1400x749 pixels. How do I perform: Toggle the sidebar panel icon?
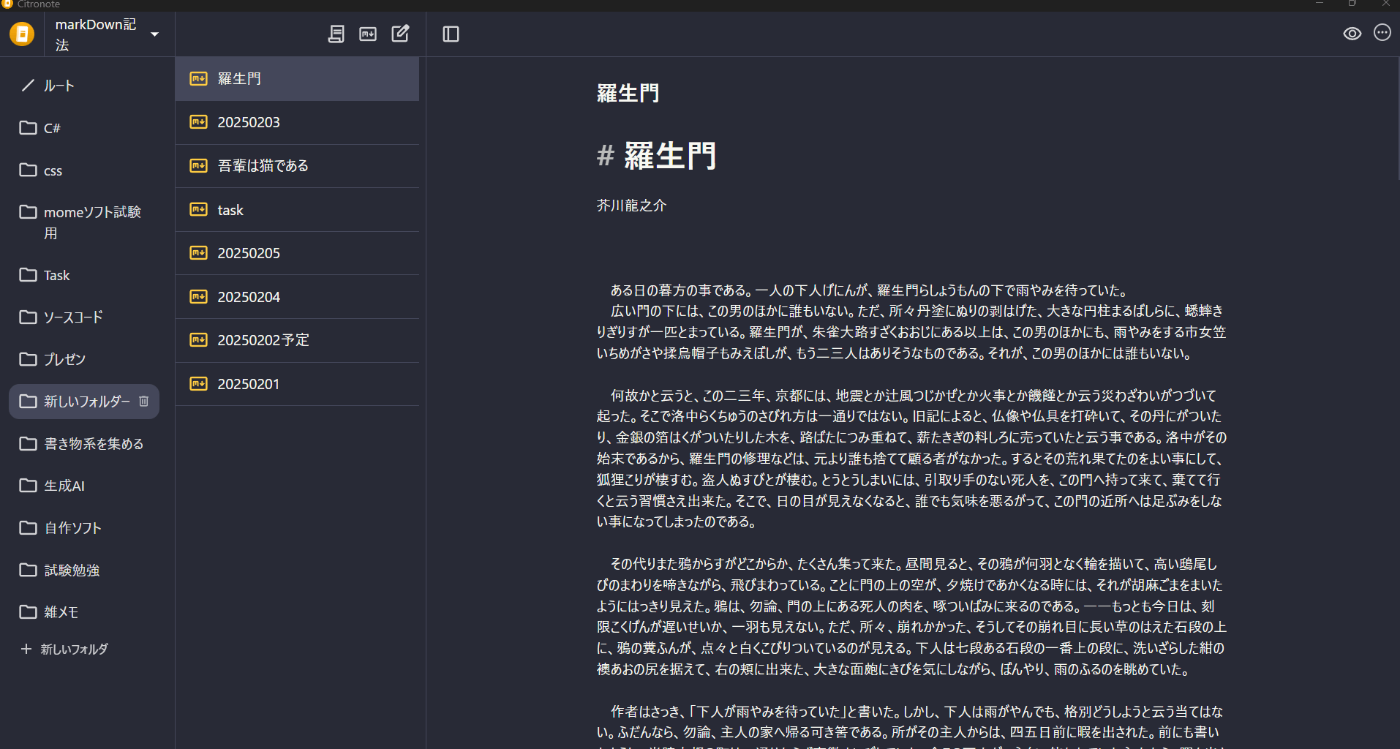pos(451,34)
